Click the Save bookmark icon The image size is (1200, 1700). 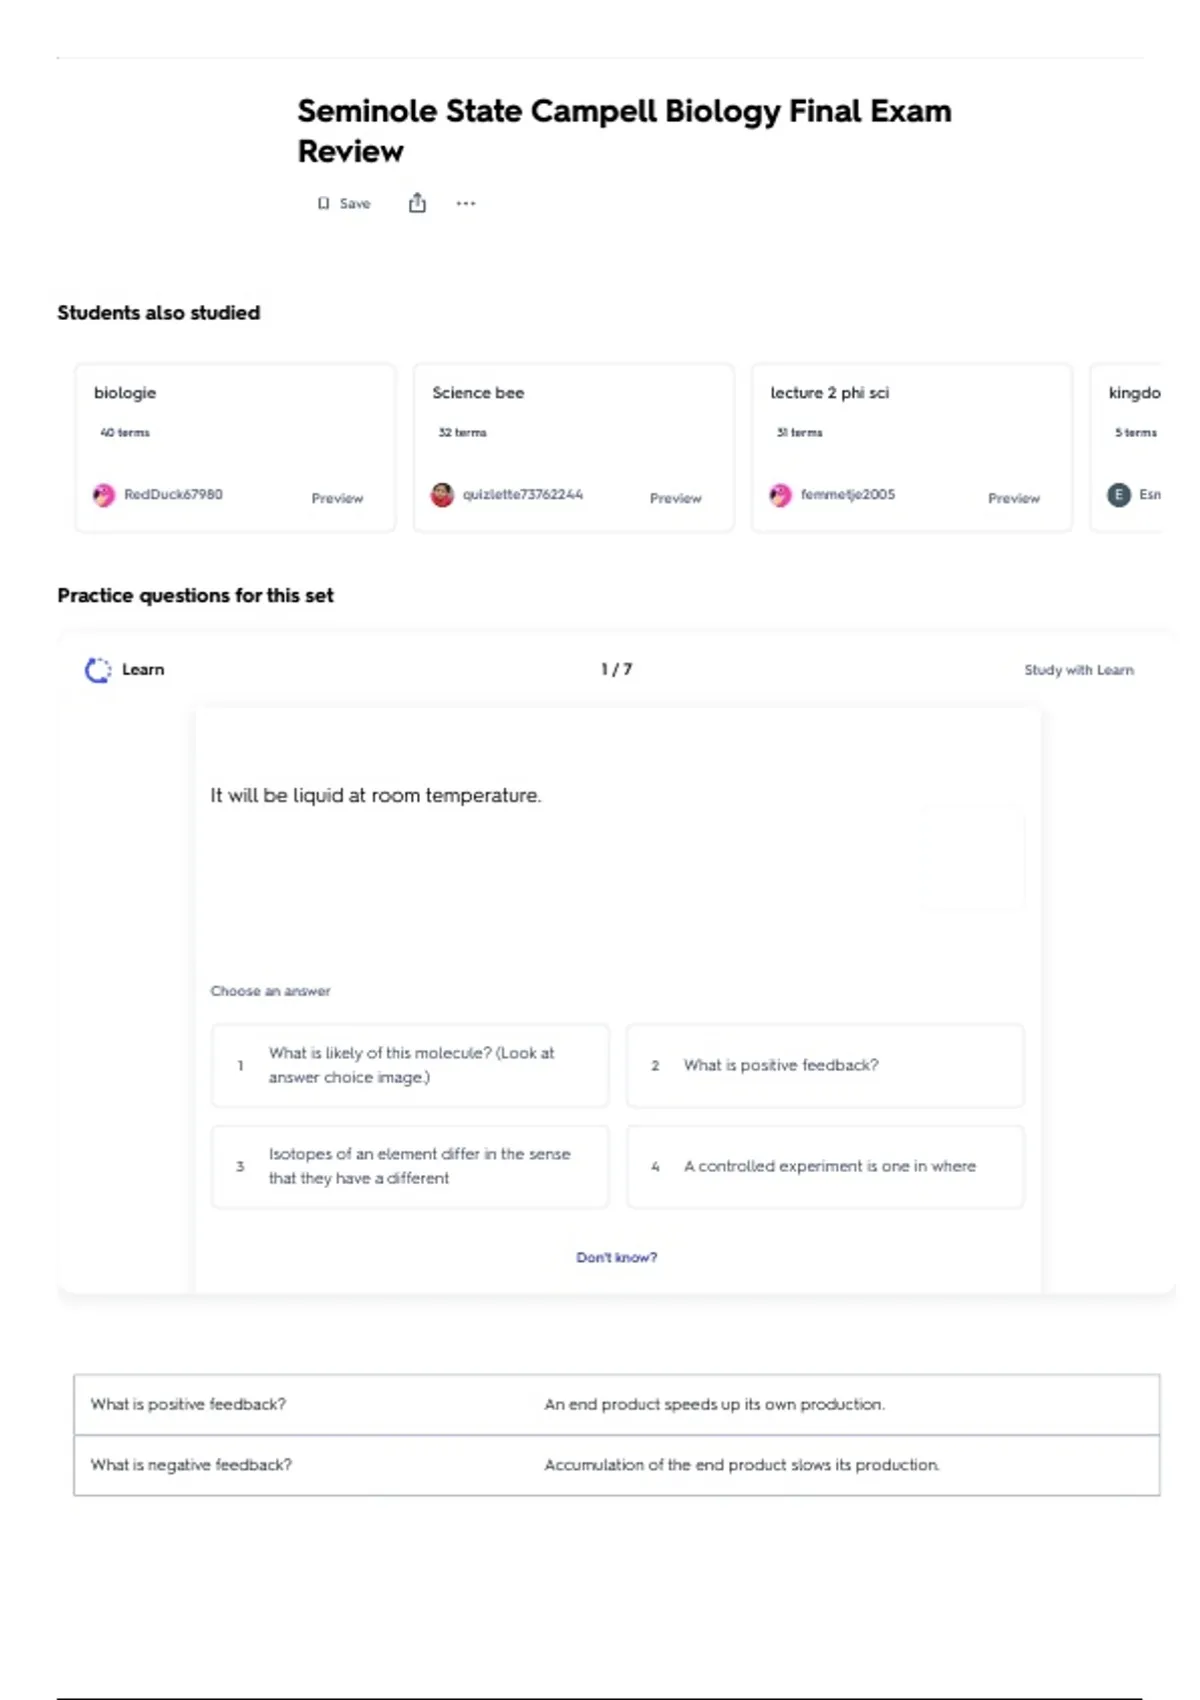point(323,203)
